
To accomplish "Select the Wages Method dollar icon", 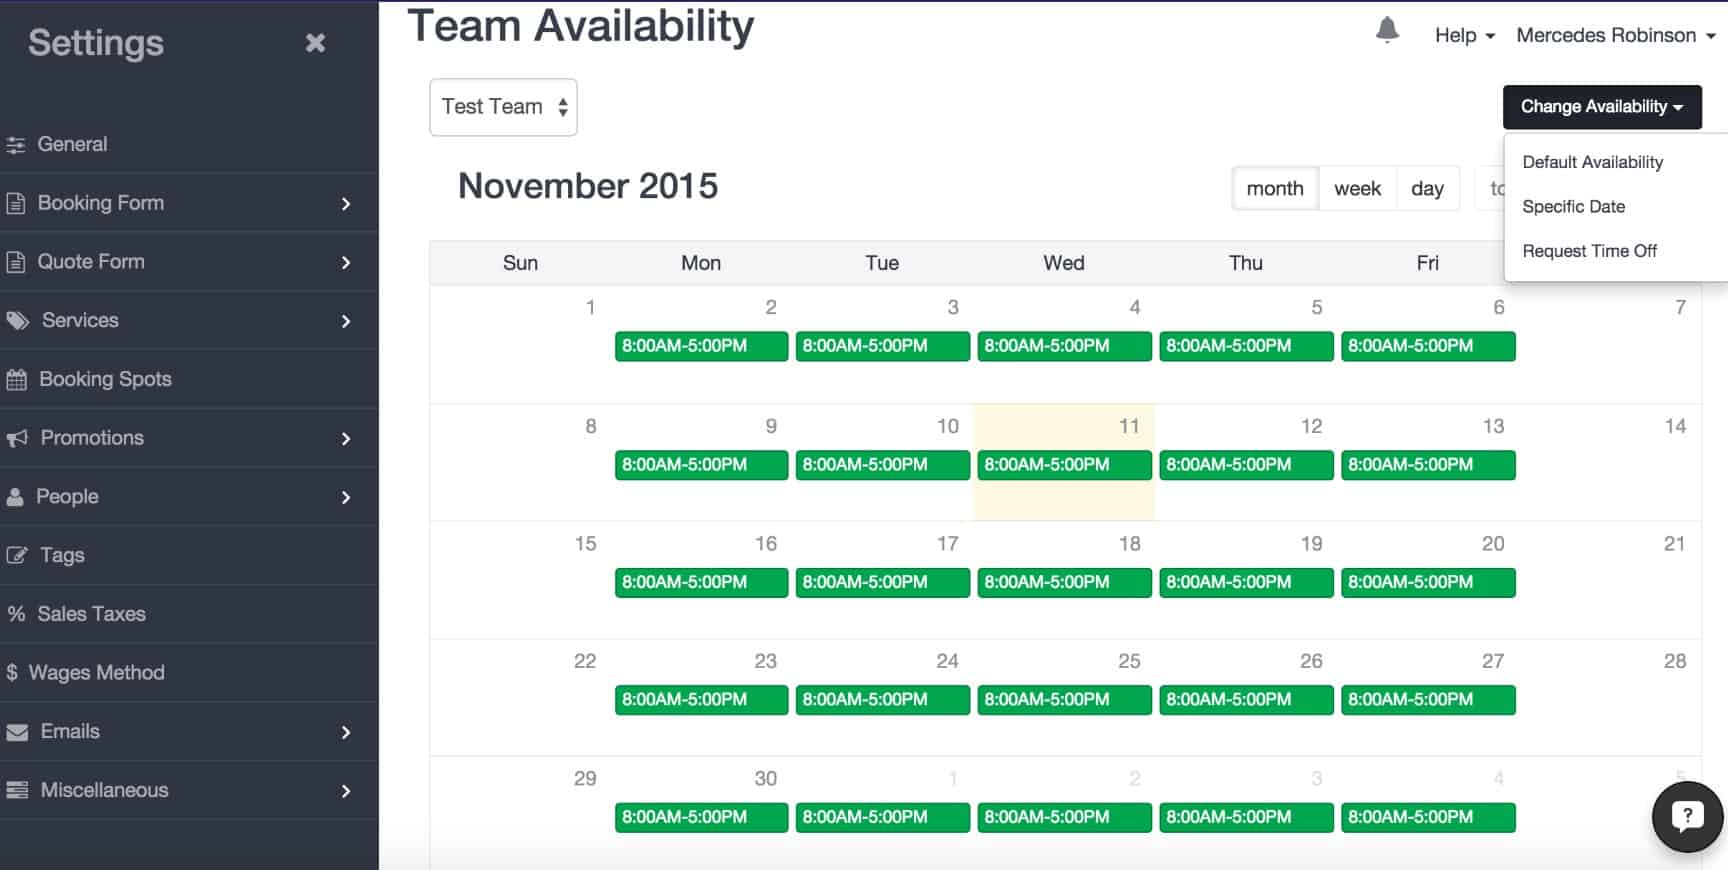I will click(12, 673).
